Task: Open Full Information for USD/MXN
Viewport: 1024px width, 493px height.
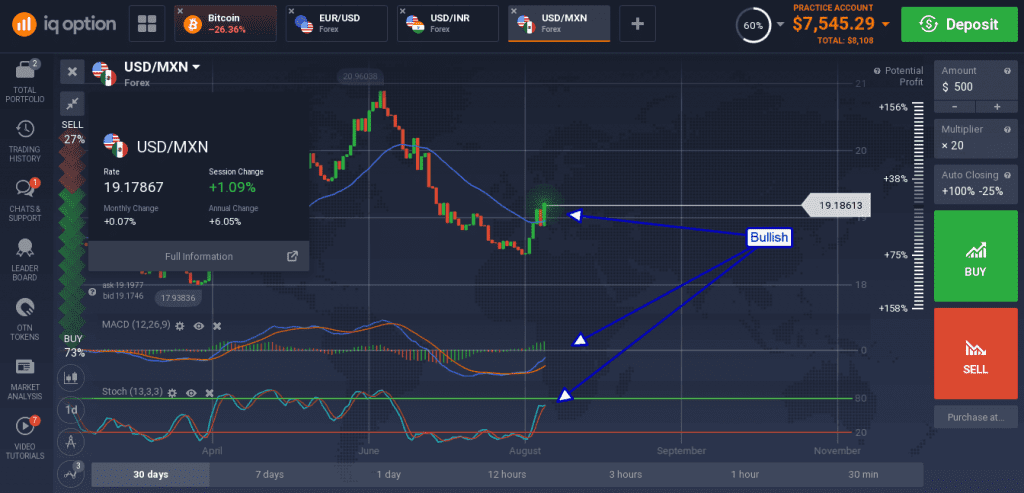Action: [199, 256]
